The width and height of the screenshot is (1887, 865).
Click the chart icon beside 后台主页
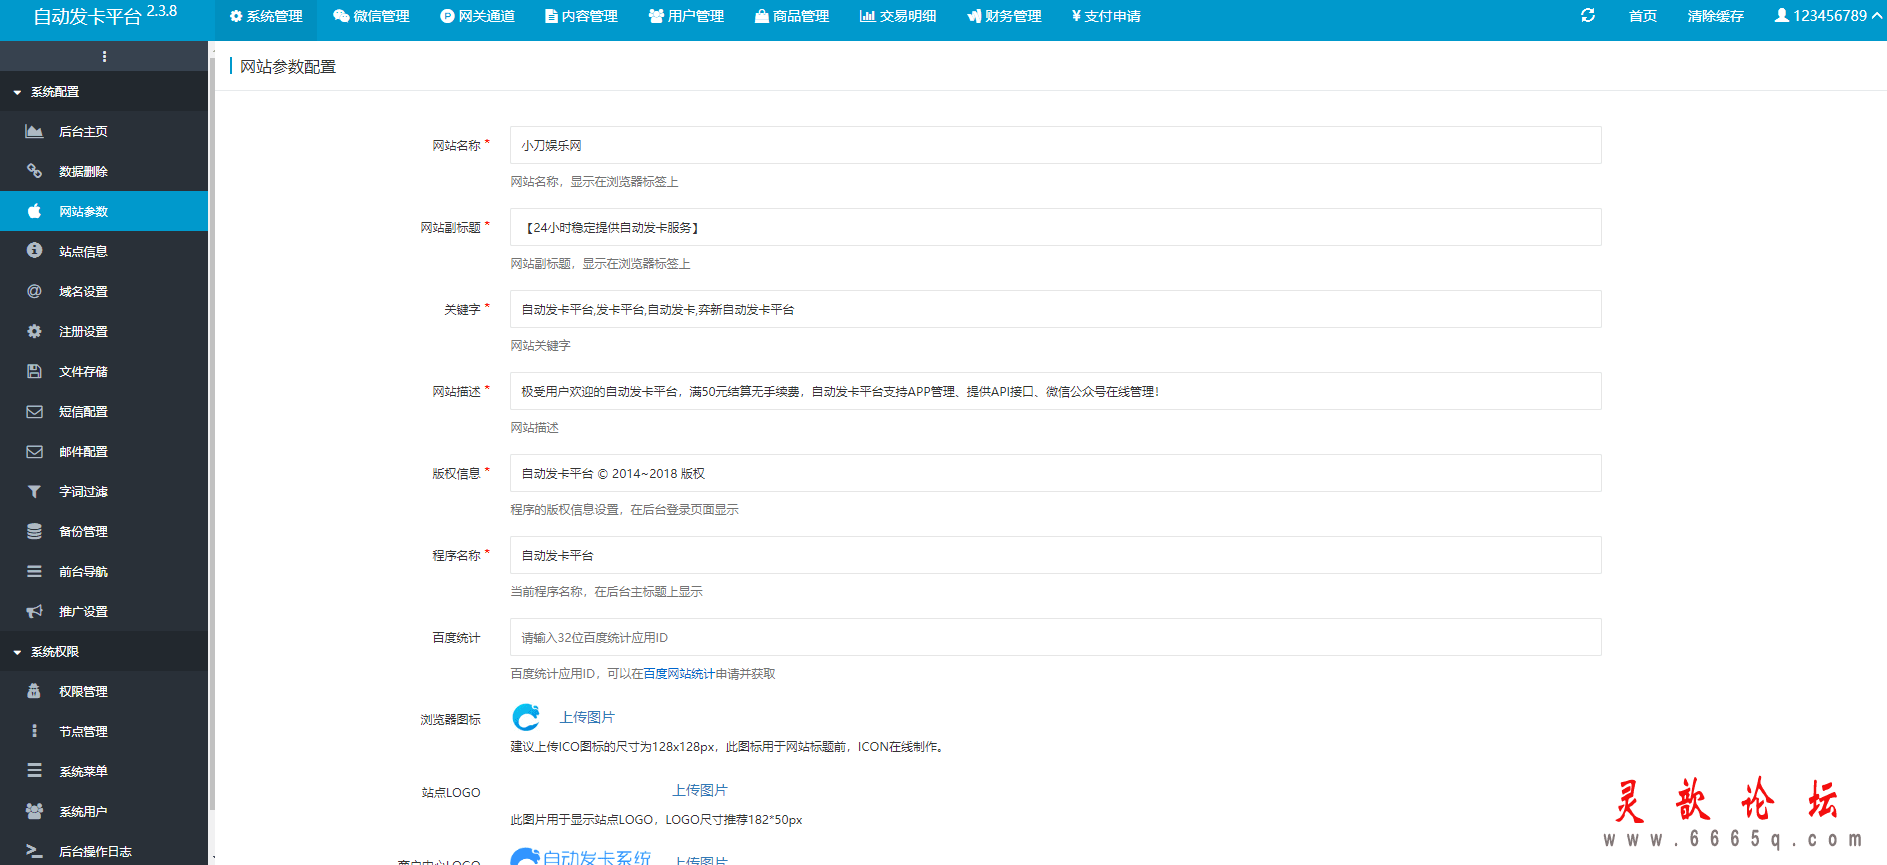(x=34, y=131)
